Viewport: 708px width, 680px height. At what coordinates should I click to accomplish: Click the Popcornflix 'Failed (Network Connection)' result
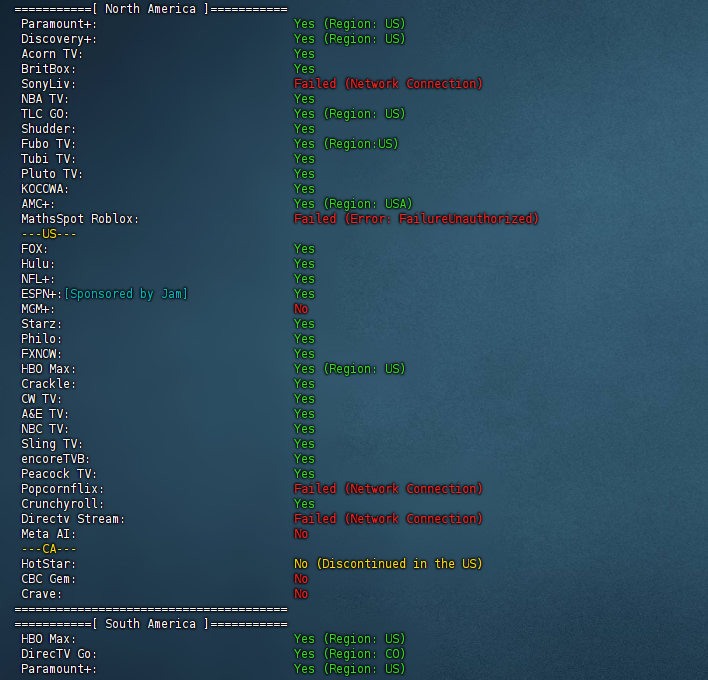(x=388, y=489)
